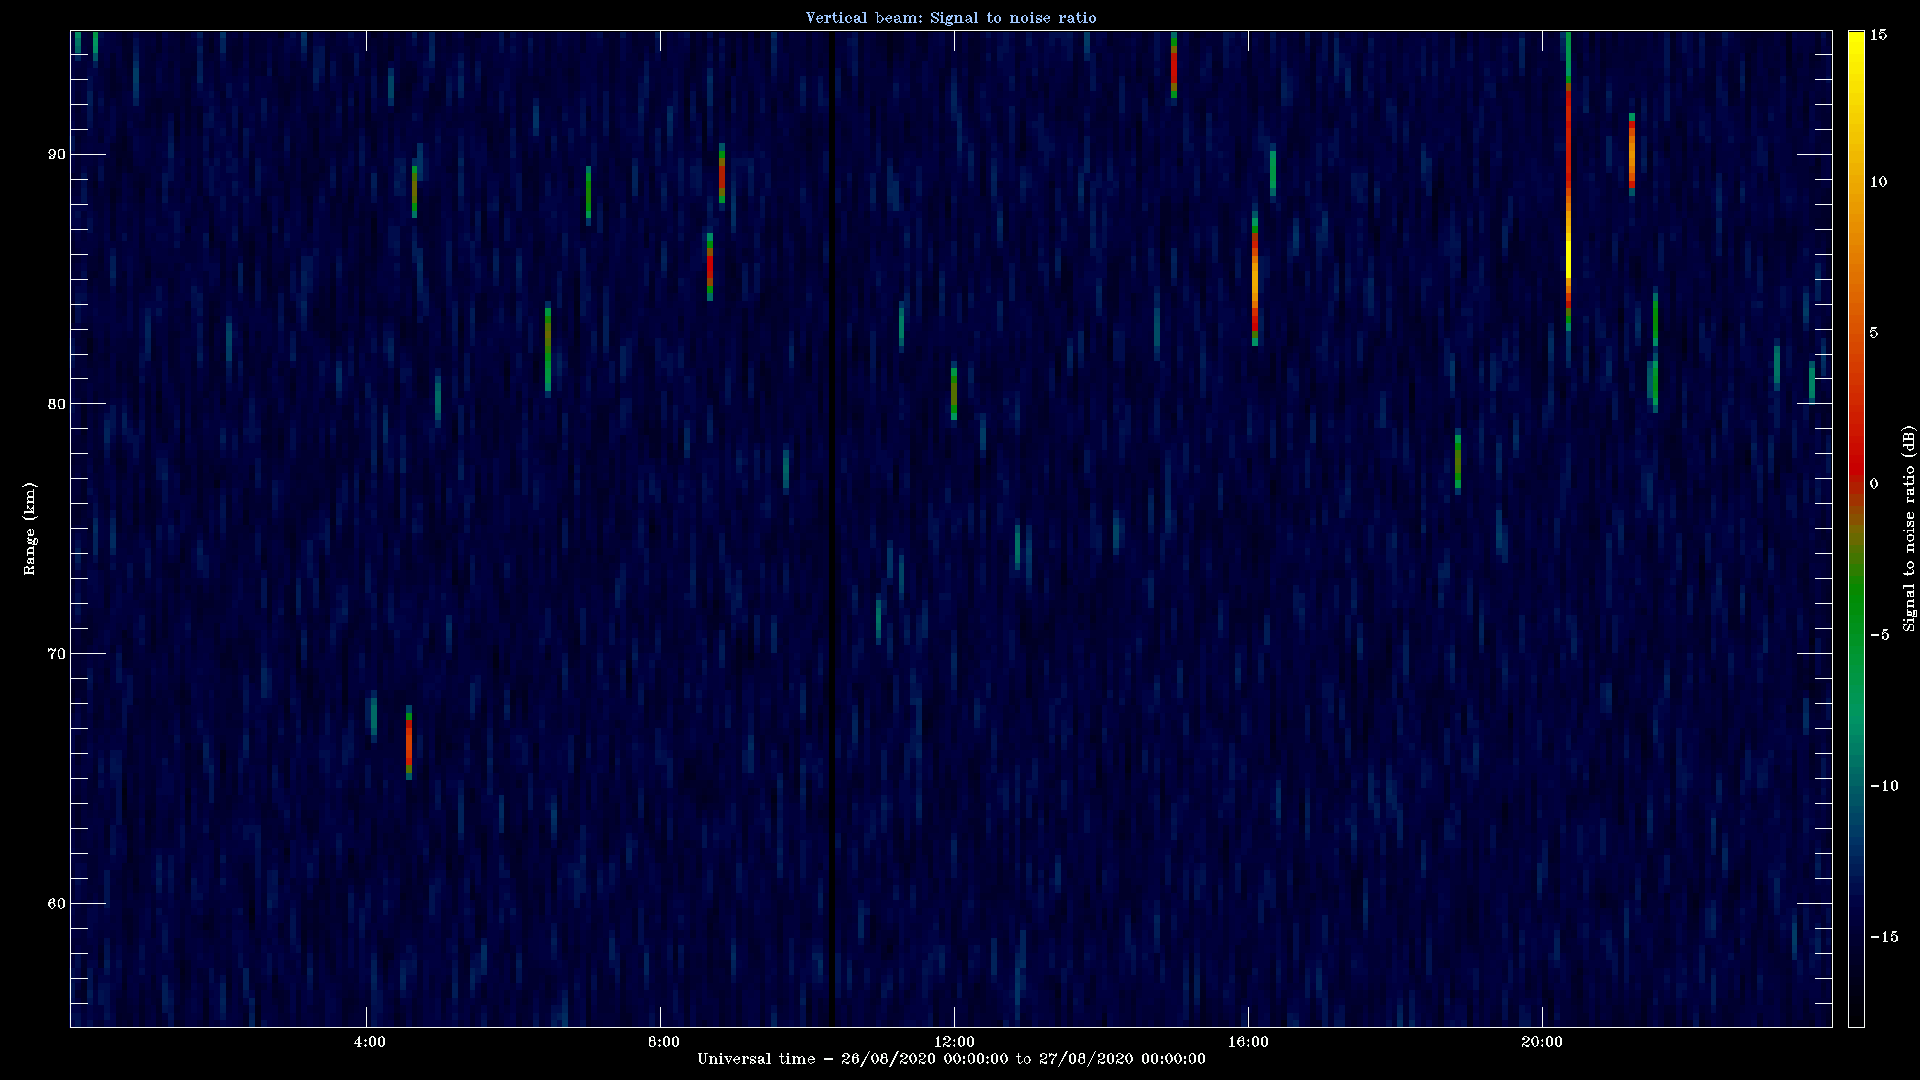
Task: Click the 60 km range tick label
Action: [57, 904]
